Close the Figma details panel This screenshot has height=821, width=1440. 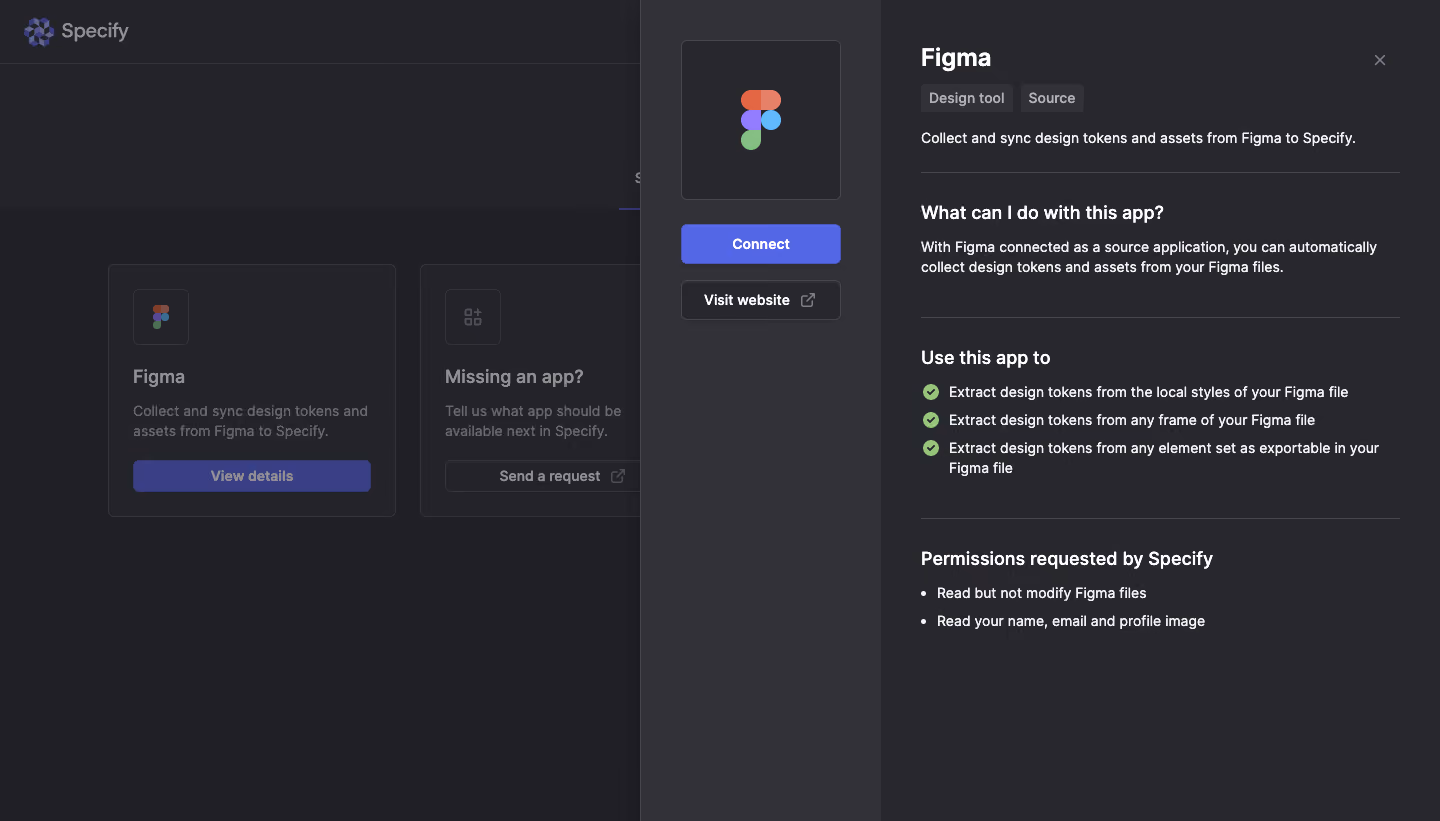tap(1380, 60)
